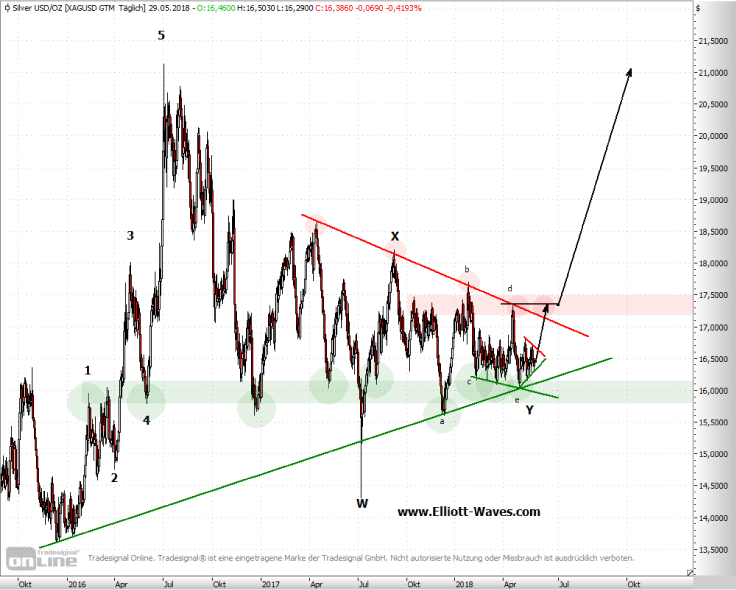This screenshot has height=590, width=736.
Task: Open the www.Elliott-Waves.com link
Action: pos(468,511)
